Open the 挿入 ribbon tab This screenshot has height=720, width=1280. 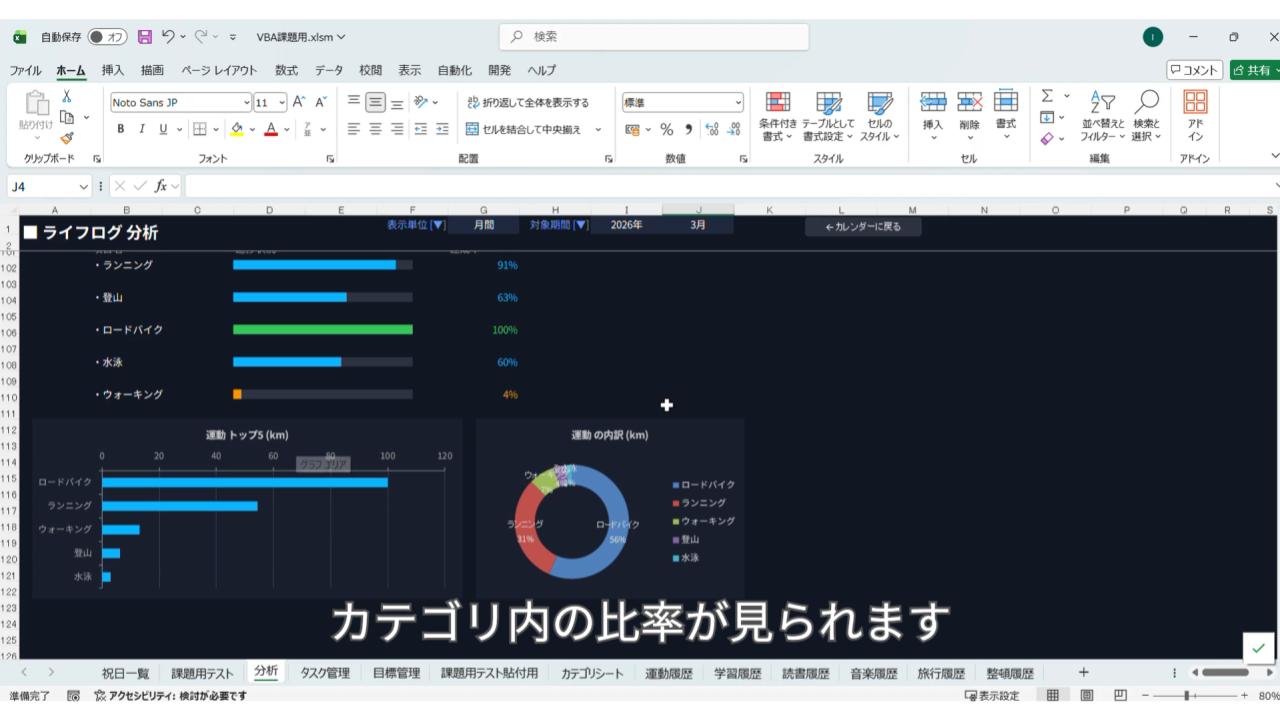click(x=113, y=70)
